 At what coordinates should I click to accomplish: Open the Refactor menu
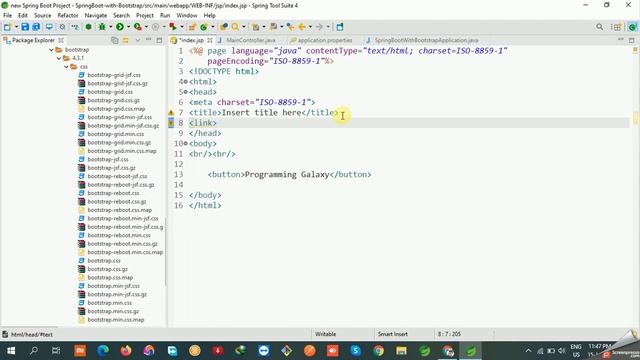click(68, 16)
